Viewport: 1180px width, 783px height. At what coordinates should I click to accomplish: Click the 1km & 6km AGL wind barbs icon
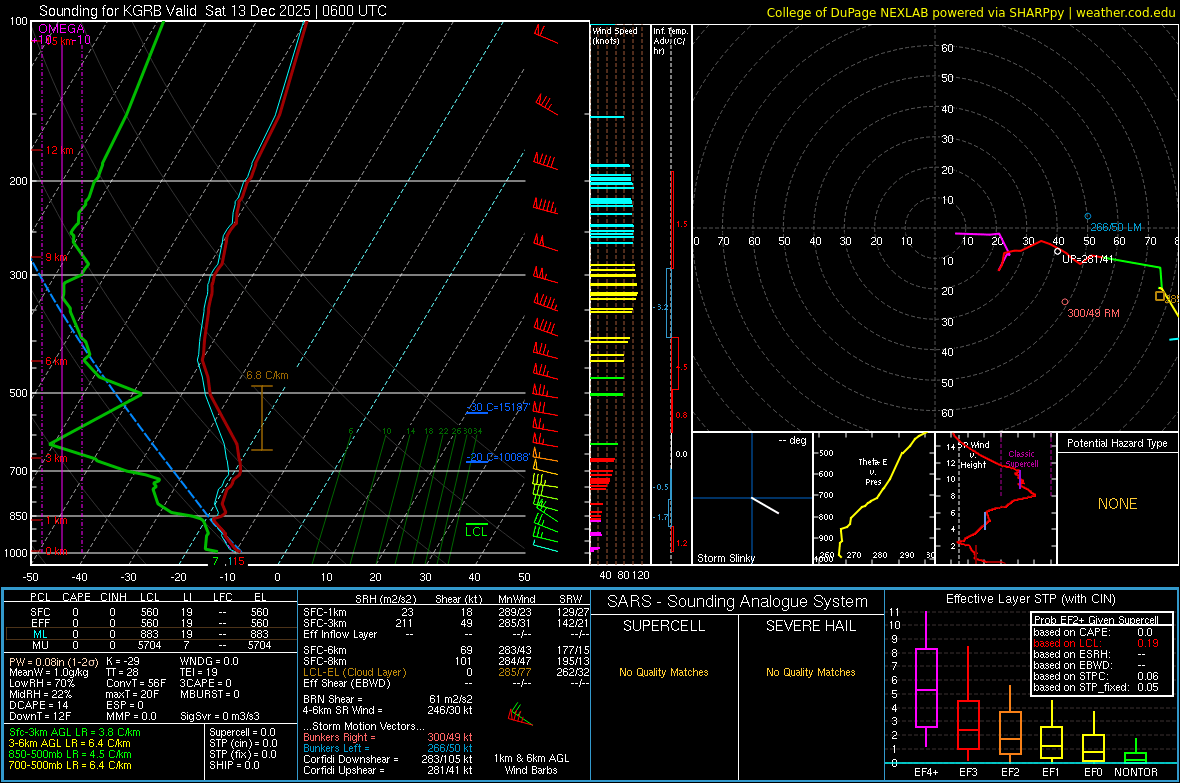point(519,714)
